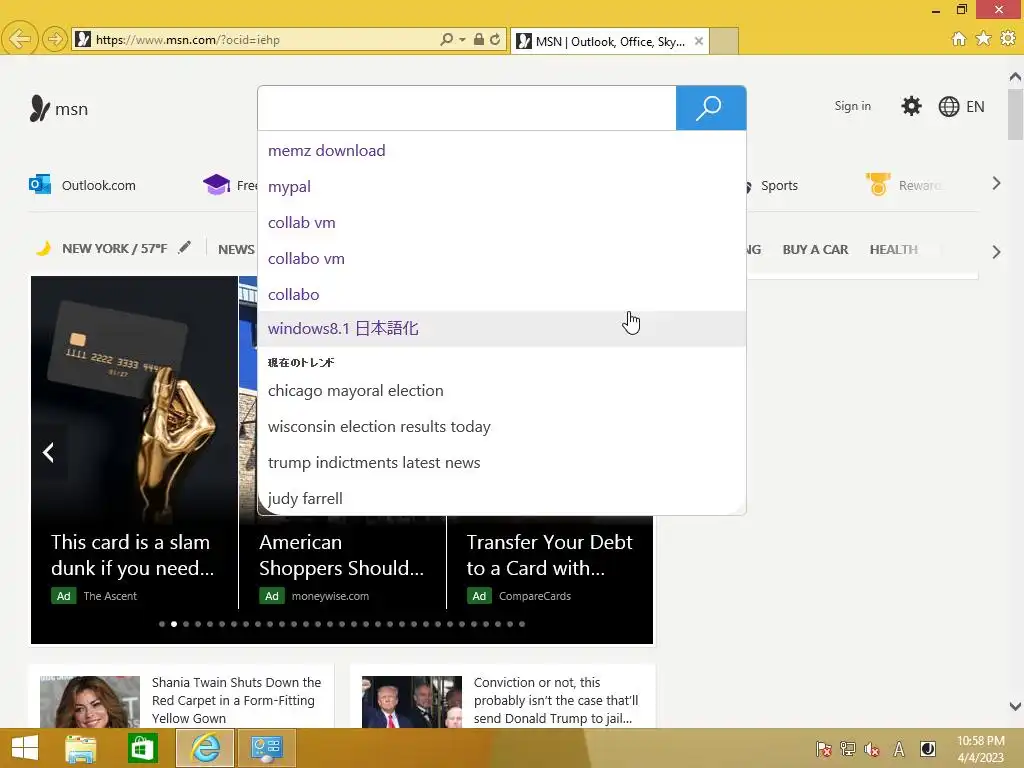Open IE Favorites star icon

pos(983,39)
